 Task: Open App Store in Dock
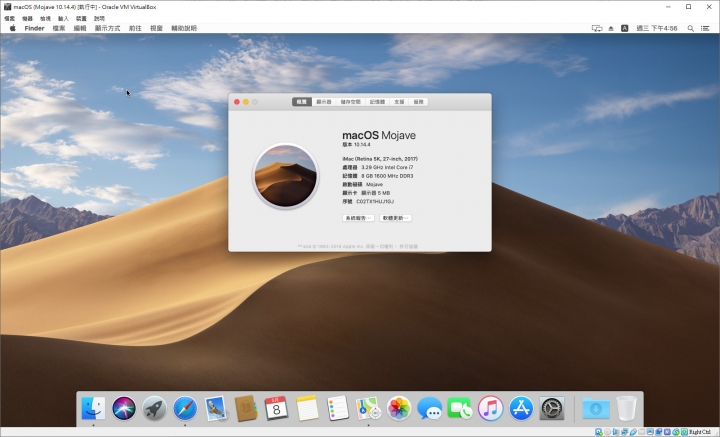[x=521, y=408]
